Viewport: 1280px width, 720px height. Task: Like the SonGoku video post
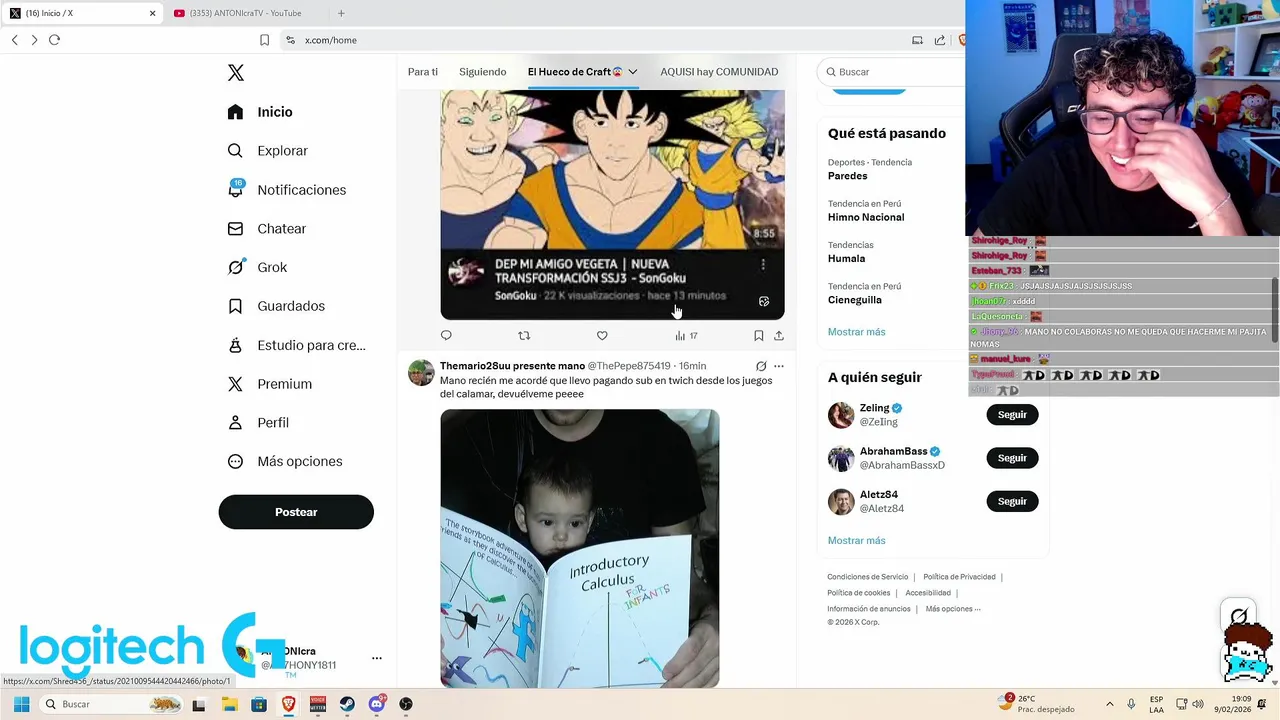click(x=602, y=336)
